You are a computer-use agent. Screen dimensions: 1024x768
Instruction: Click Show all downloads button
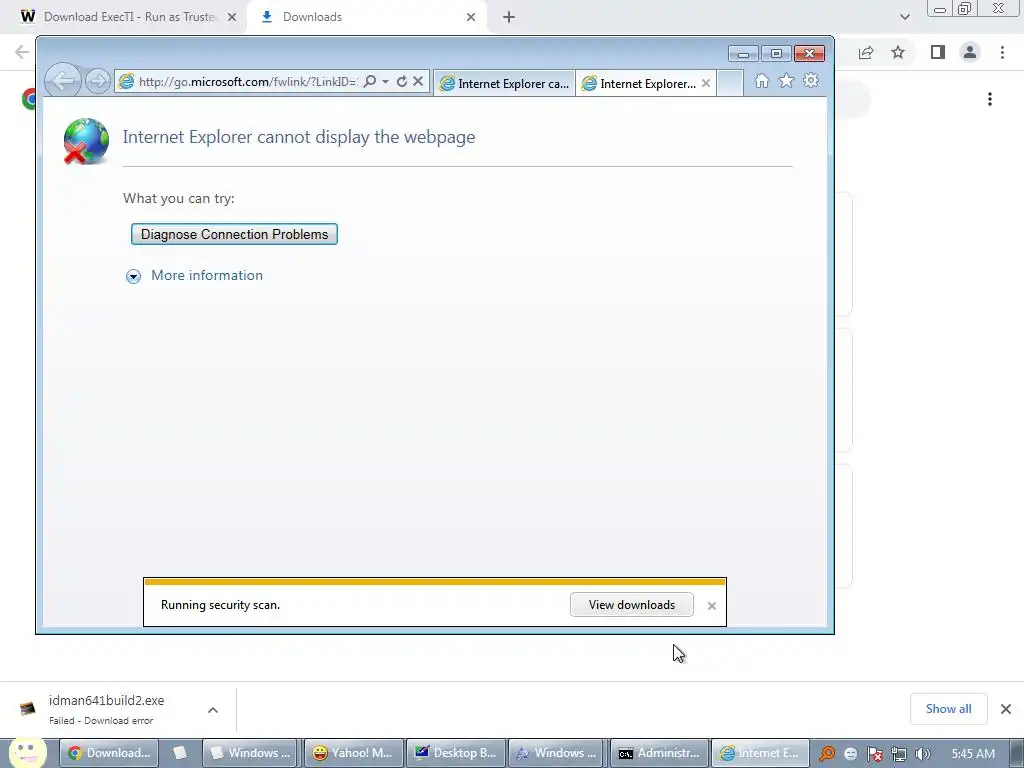(x=948, y=709)
